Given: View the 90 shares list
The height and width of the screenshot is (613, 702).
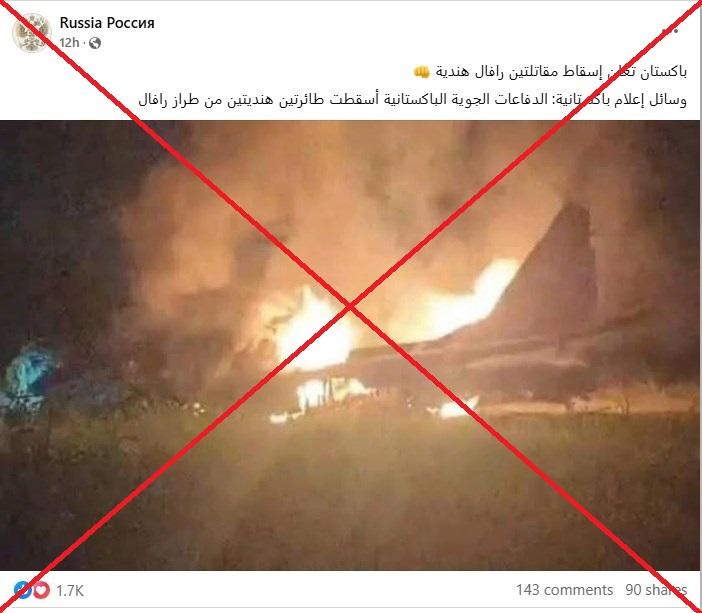Looking at the screenshot, I should pos(656,590).
